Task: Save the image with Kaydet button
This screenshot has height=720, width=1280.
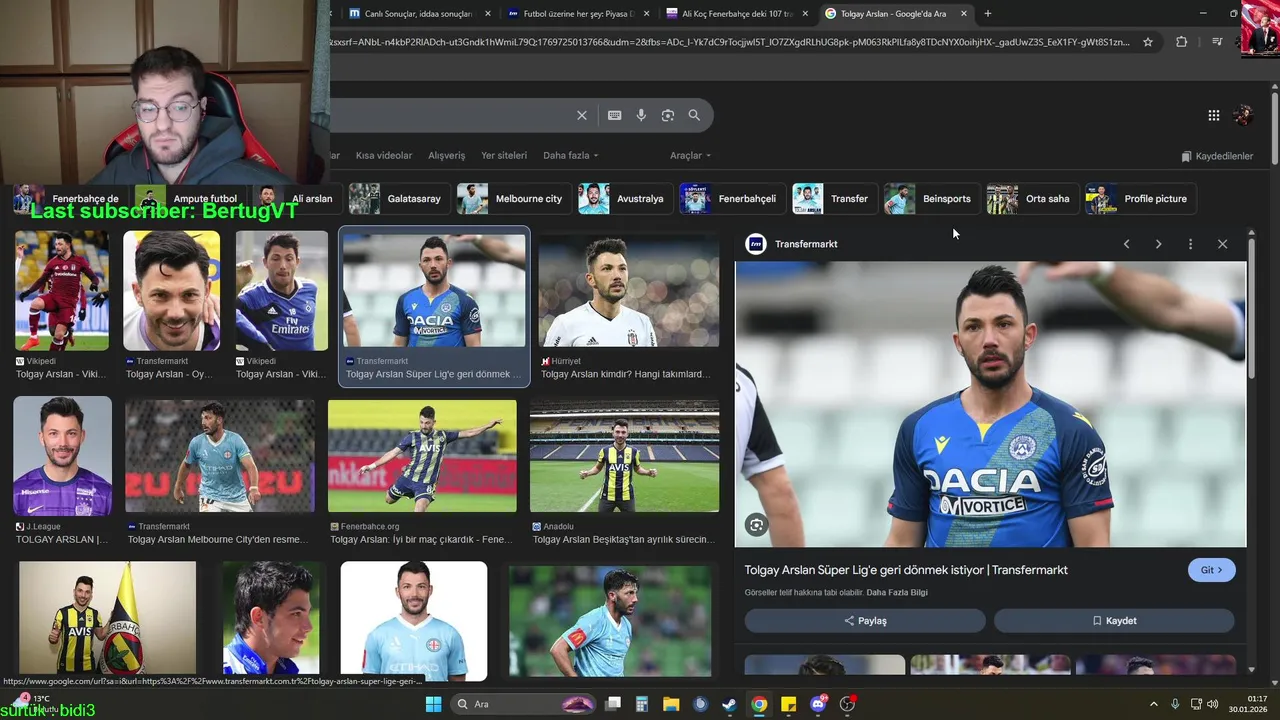Action: (1114, 621)
